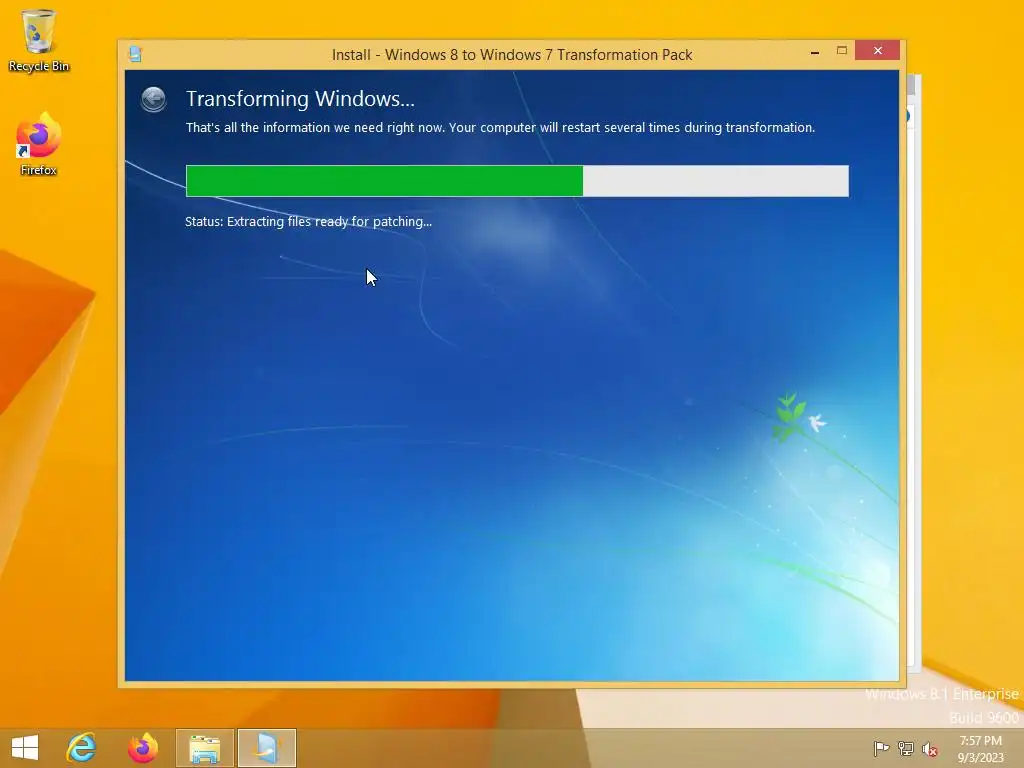Open the Windows Start button
Viewport: 1024px width, 768px height.
pyautogui.click(x=25, y=748)
